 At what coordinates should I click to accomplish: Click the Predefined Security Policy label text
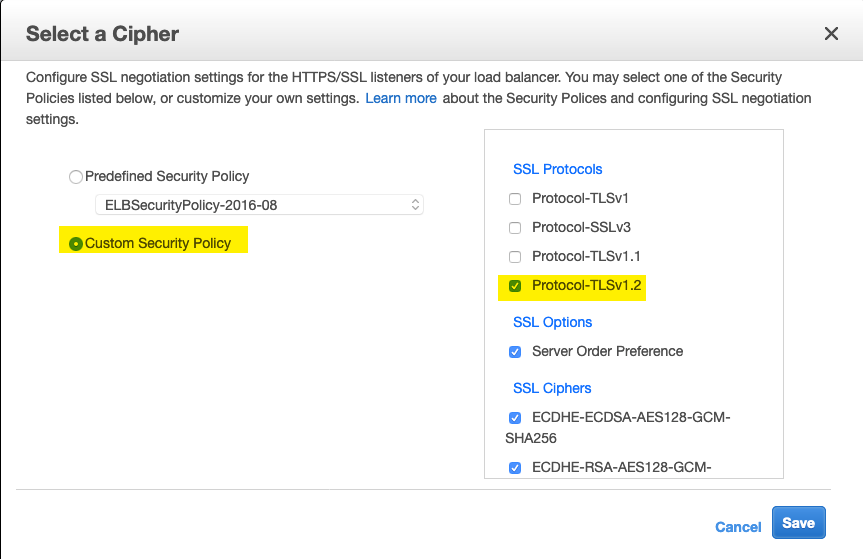[167, 176]
